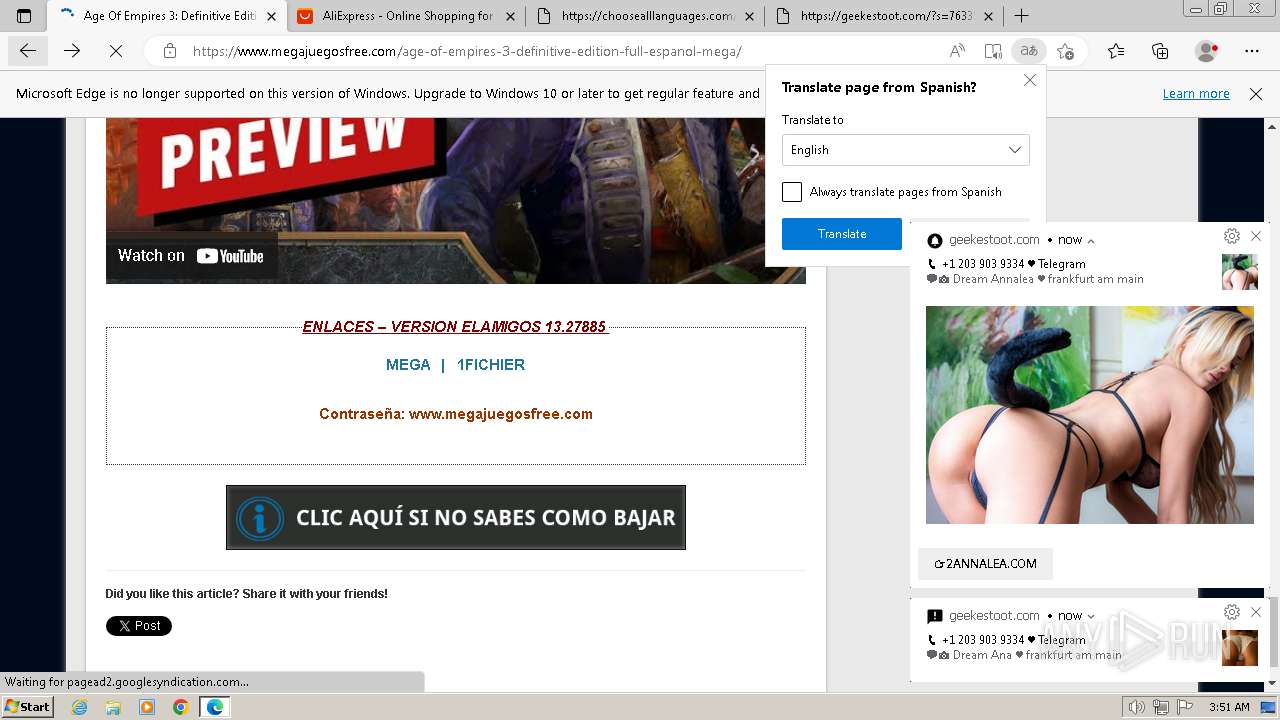1280x720 pixels.
Task: Open the browser profile avatar
Action: (x=1207, y=51)
